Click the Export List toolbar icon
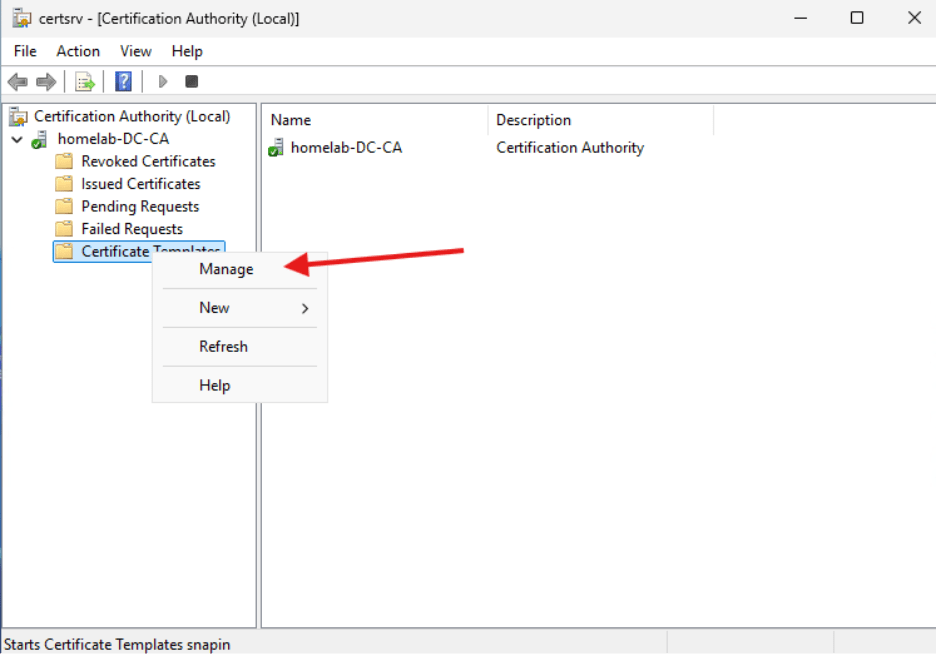The height and width of the screenshot is (654, 936). 85,81
